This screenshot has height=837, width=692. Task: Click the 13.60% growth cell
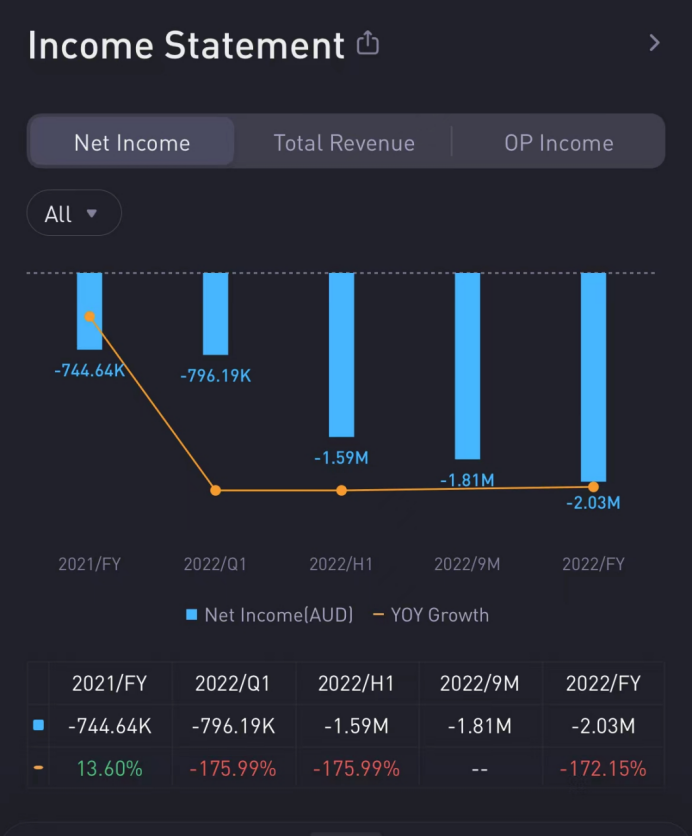pos(109,769)
